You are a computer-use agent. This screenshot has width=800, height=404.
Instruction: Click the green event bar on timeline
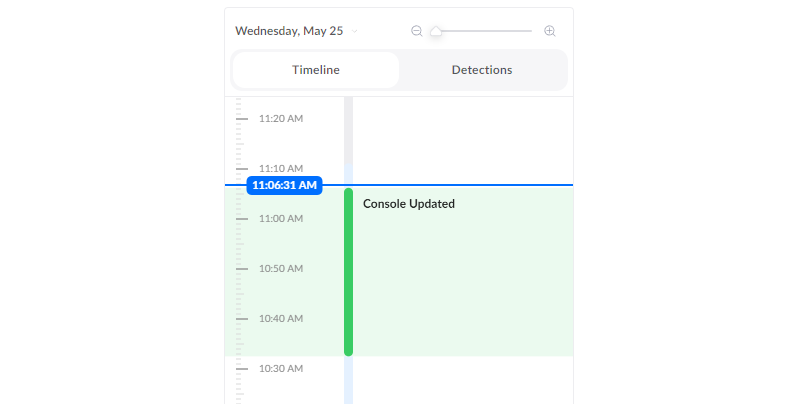coord(348,272)
